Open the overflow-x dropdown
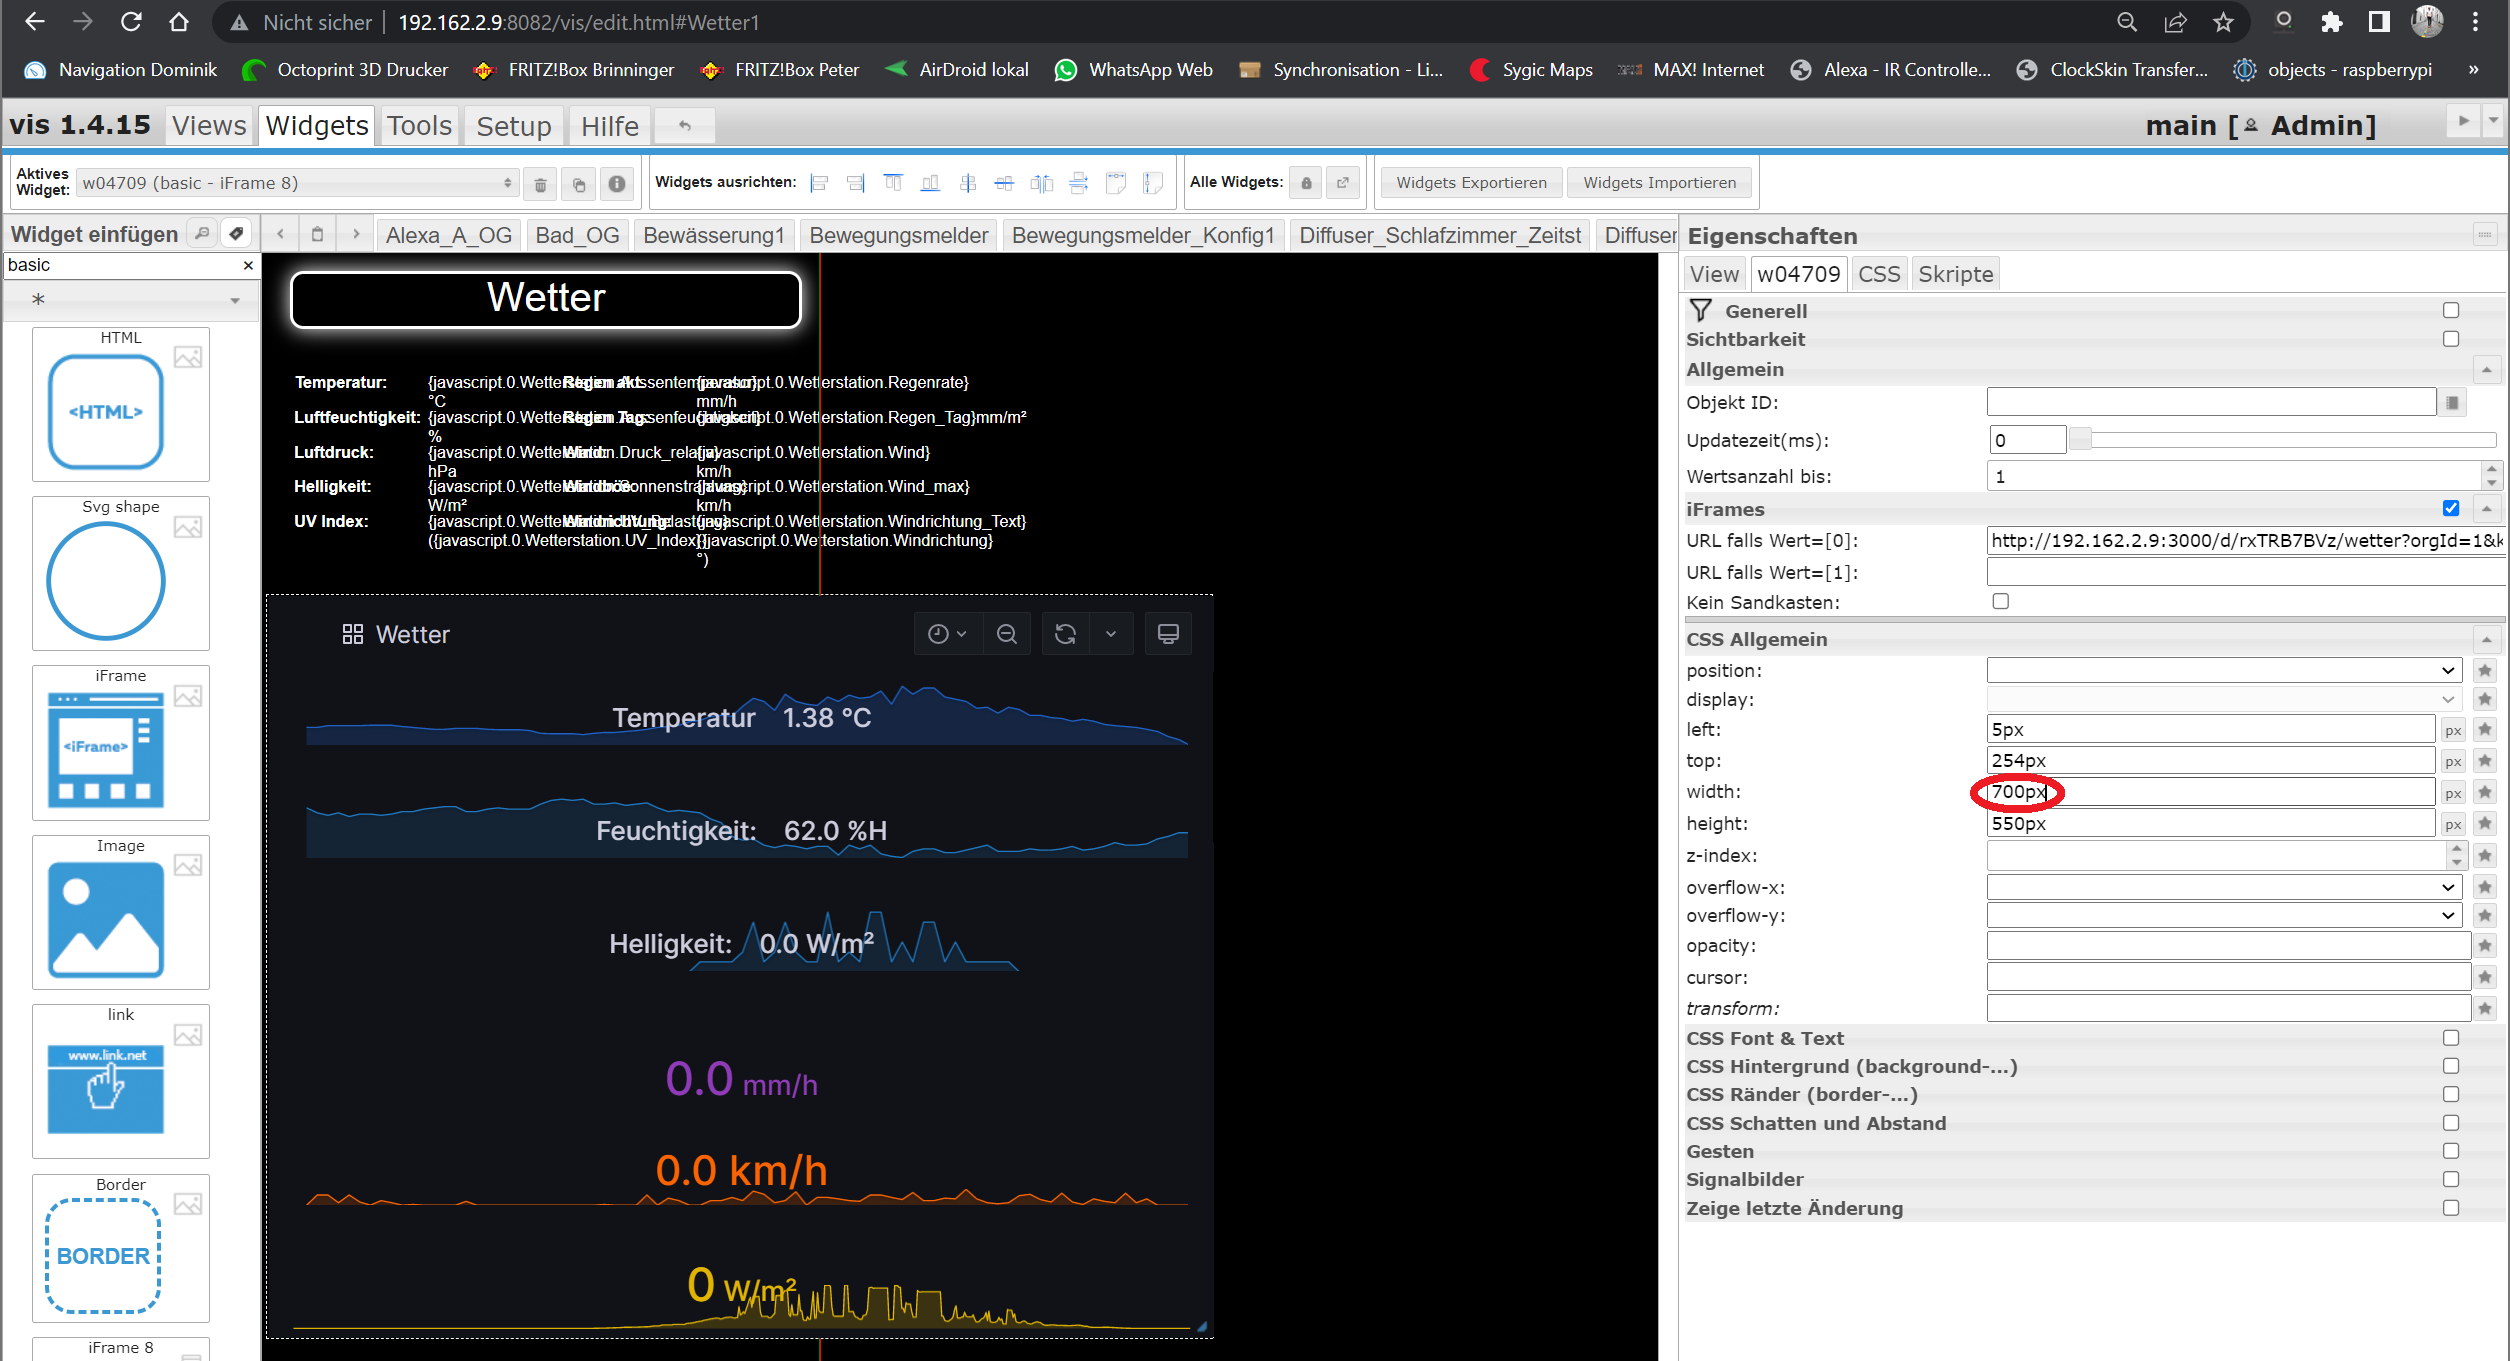The width and height of the screenshot is (2510, 1361). click(x=2222, y=887)
